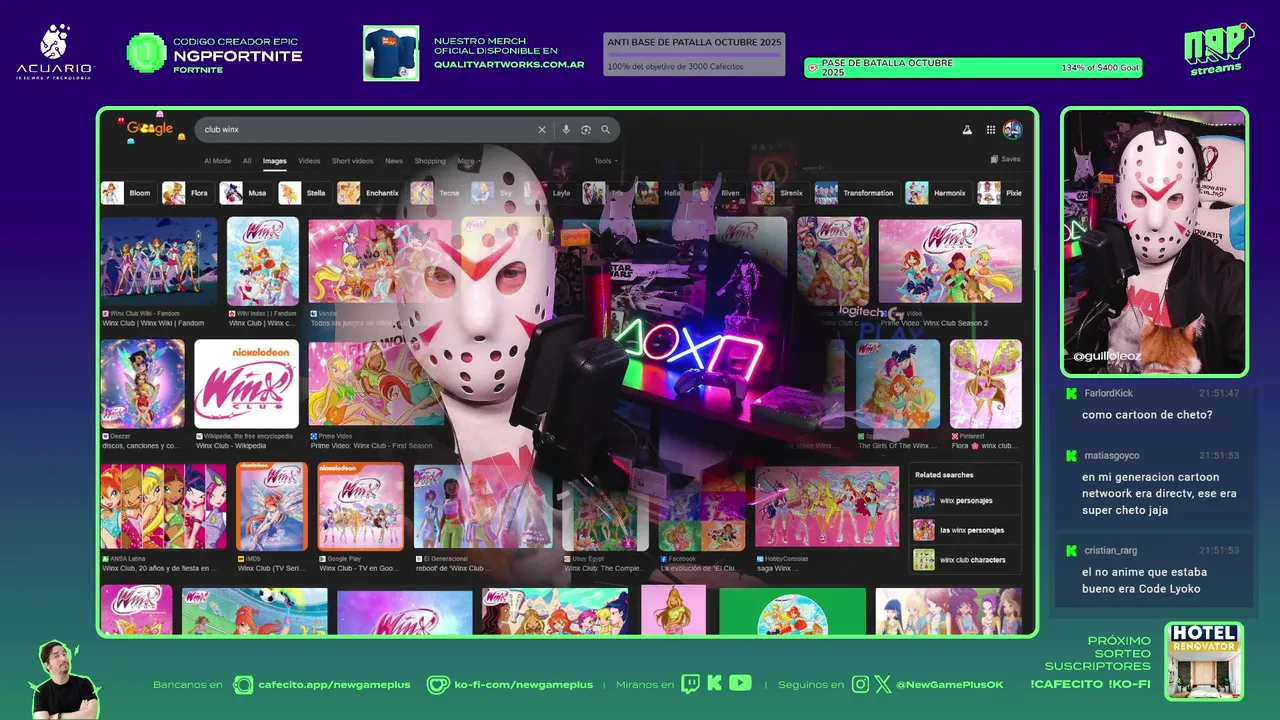Select the Transformation filter chip
The width and height of the screenshot is (1280, 720).
coord(855,193)
